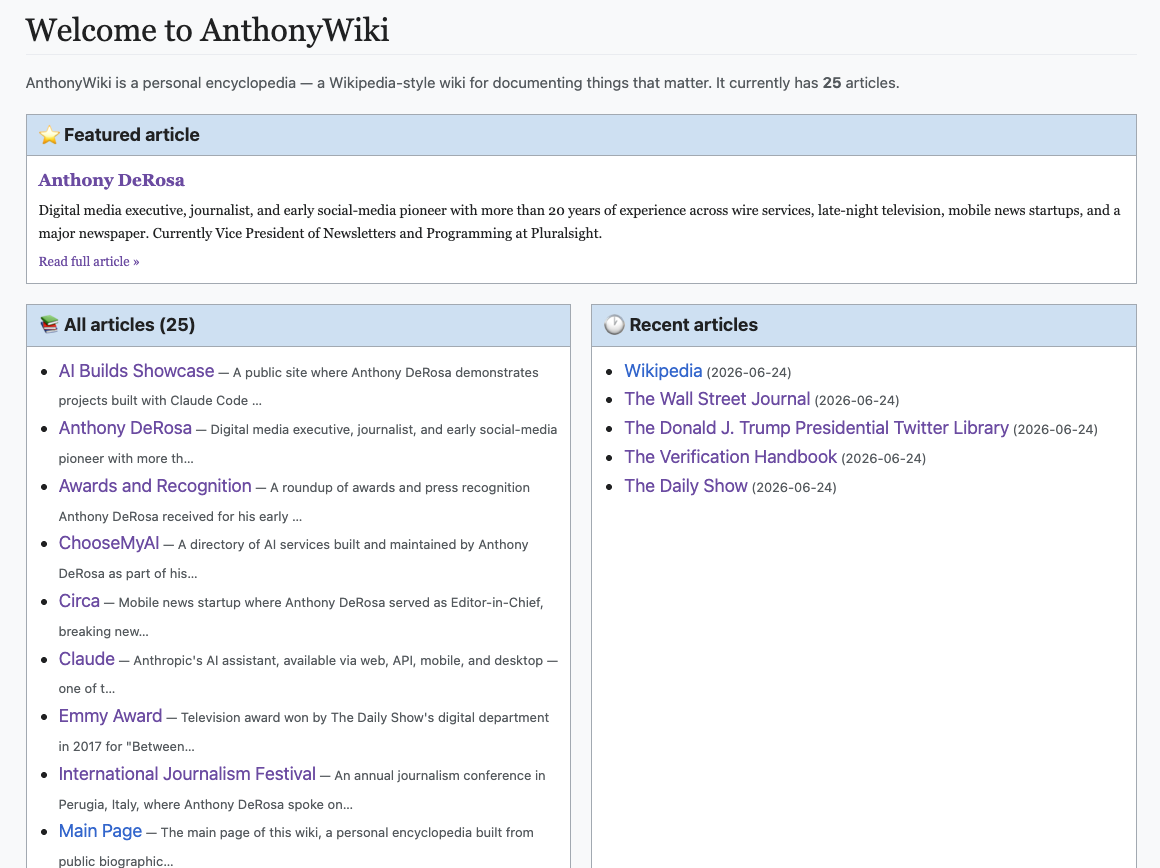Viewport: 1160px width, 868px height.
Task: Click the description after Circa
Action: pos(301,616)
